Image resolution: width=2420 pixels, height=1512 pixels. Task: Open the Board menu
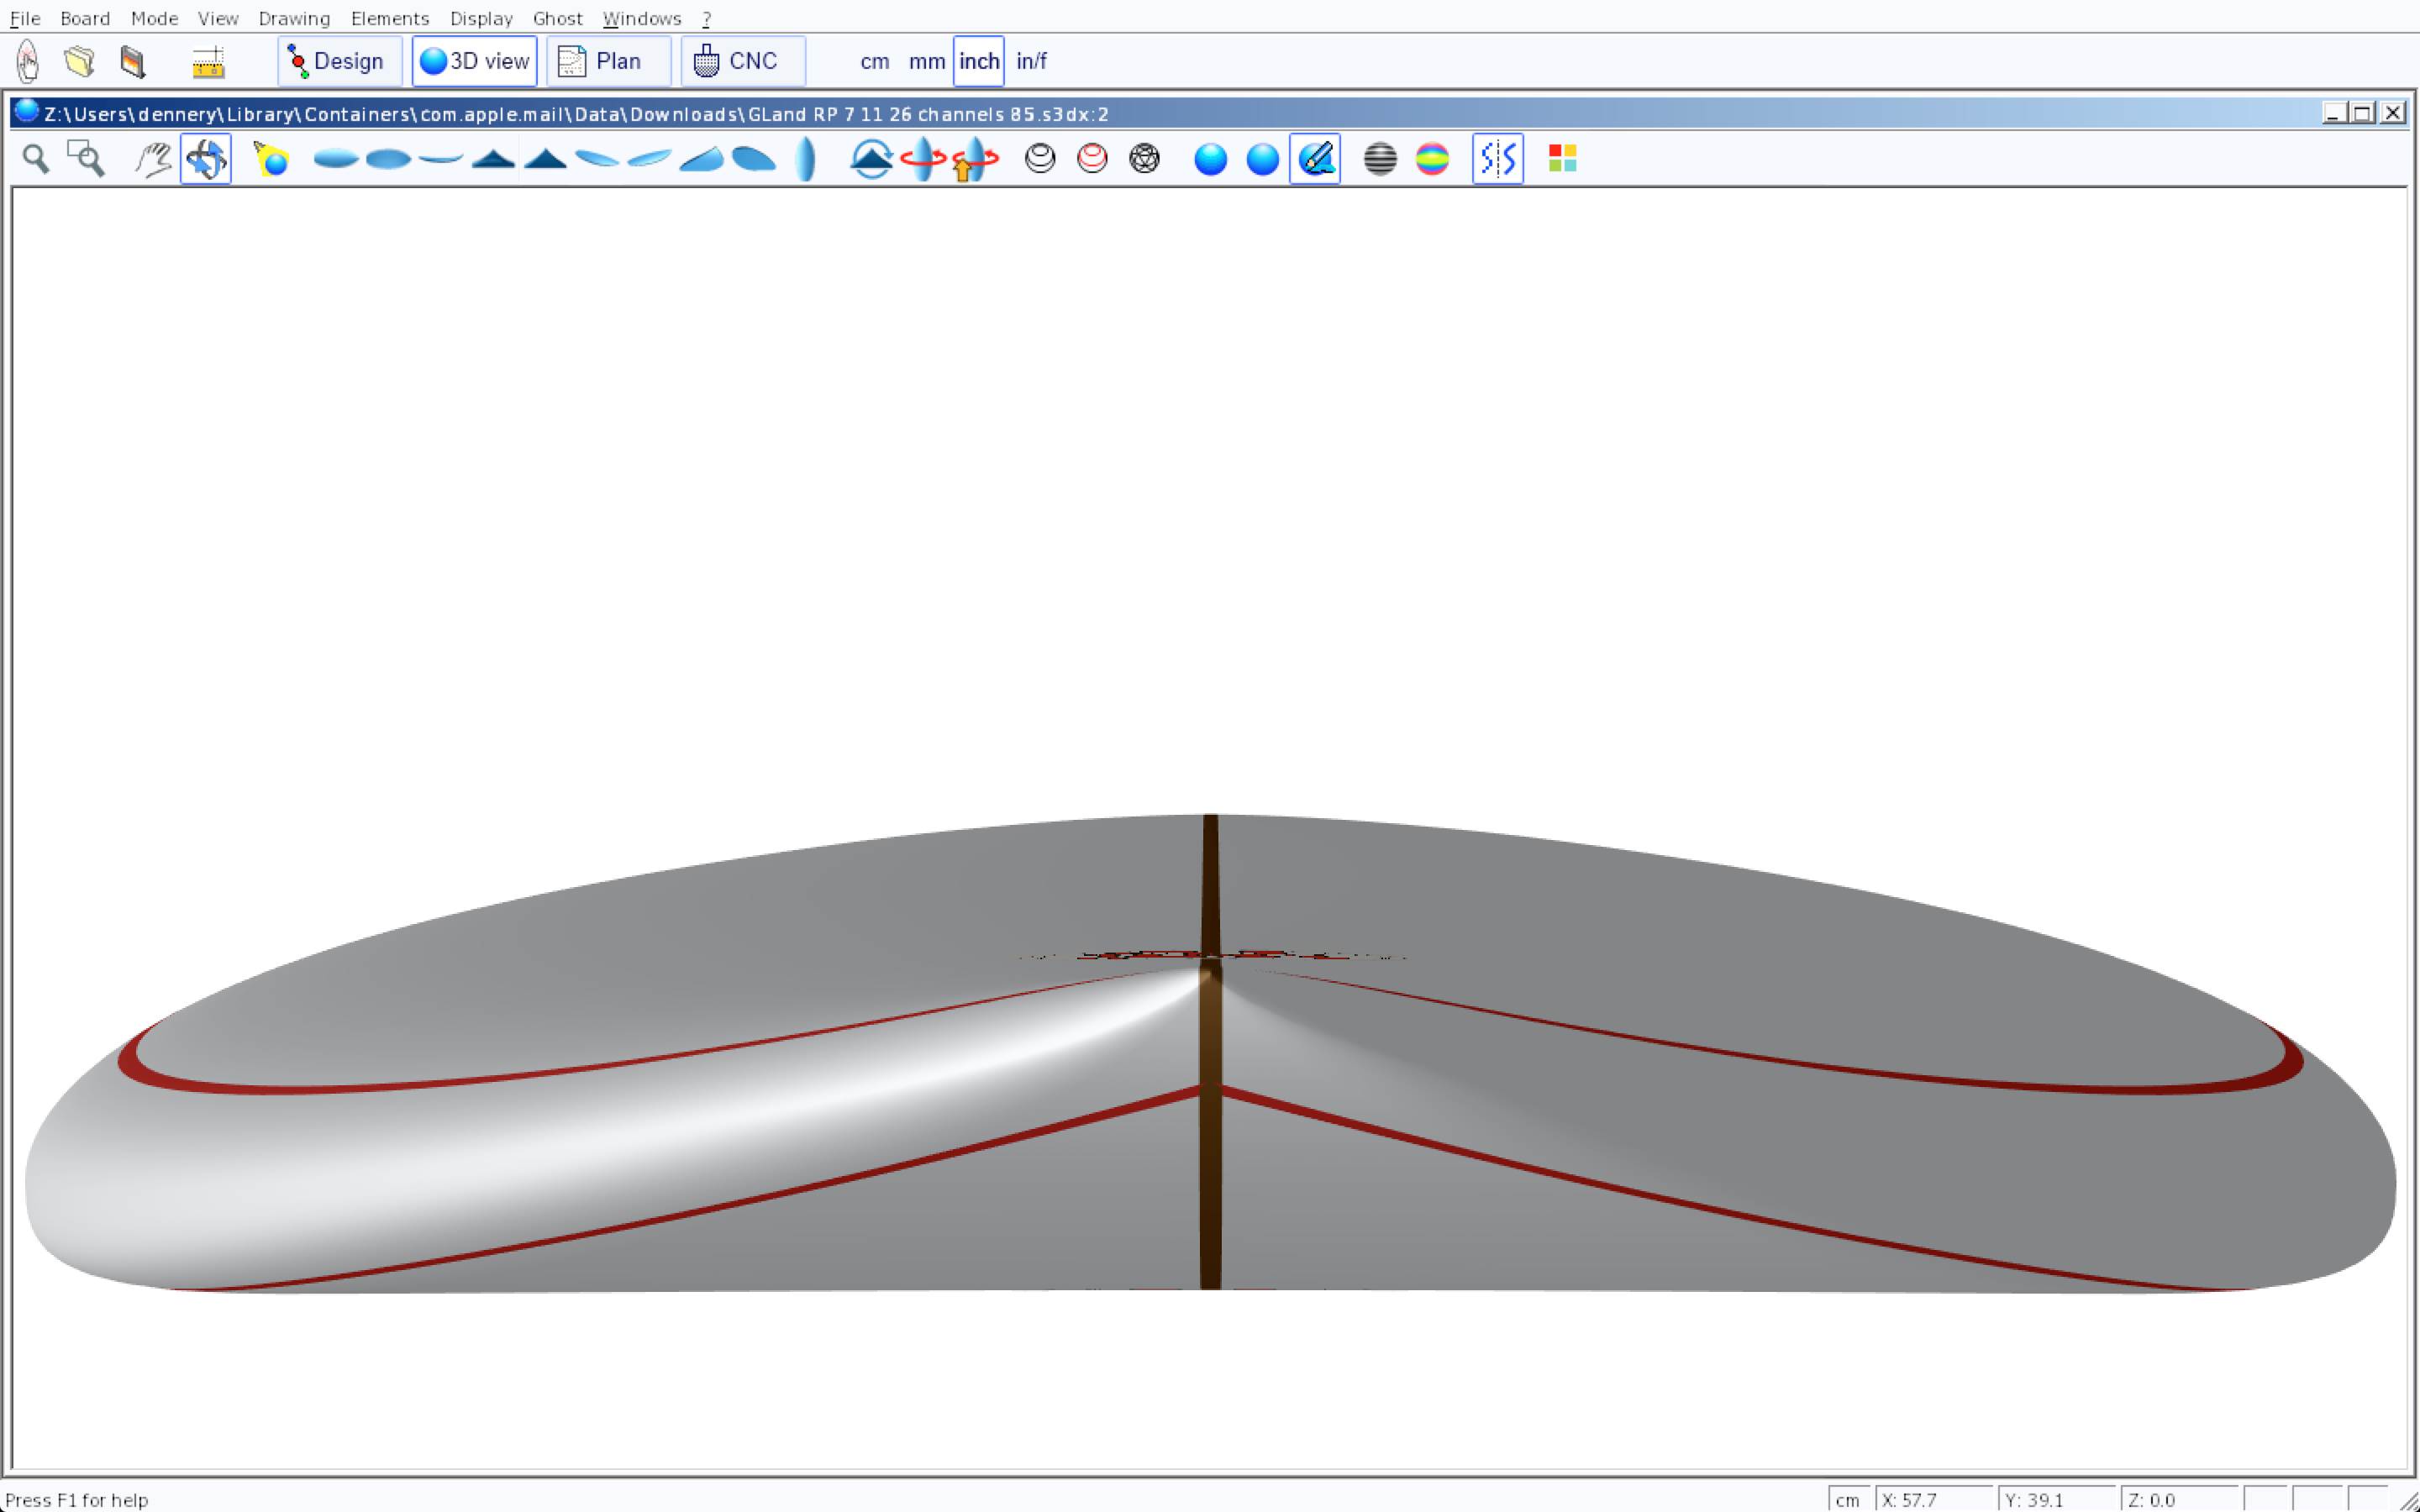pos(85,18)
